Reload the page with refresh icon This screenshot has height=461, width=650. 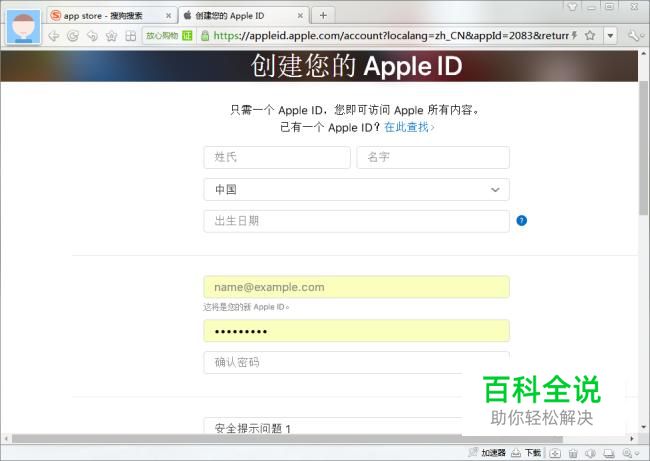73,36
